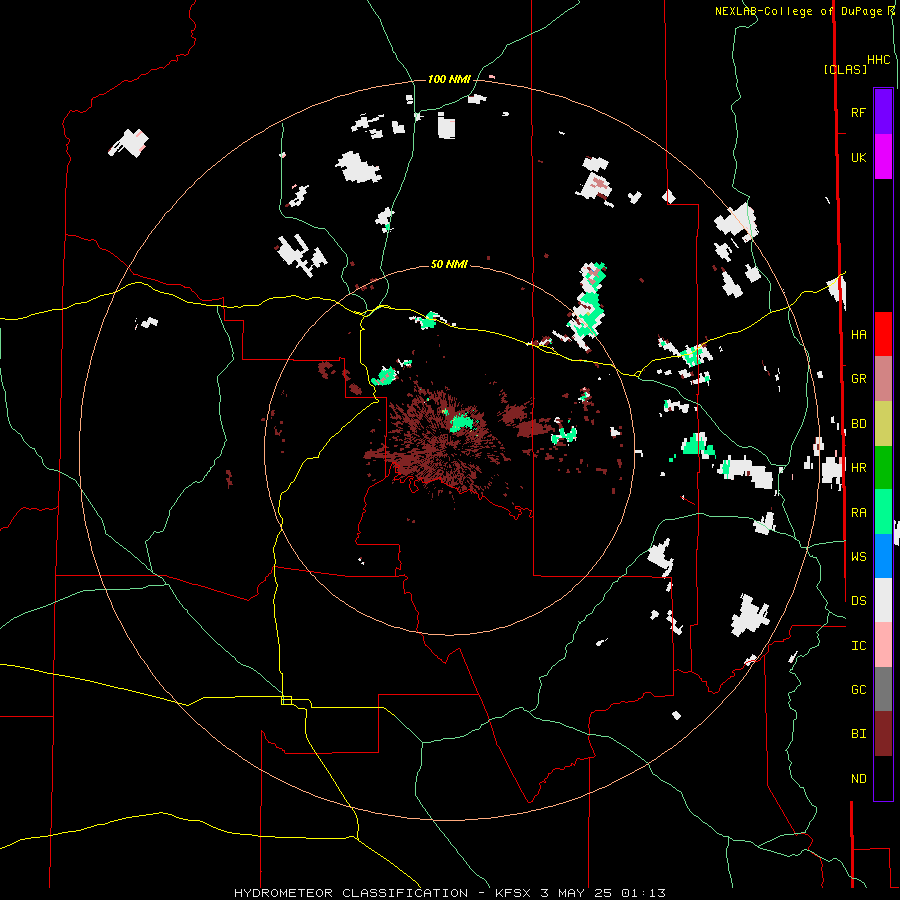This screenshot has height=900, width=900.
Task: Choose the blue WS legend swatch
Action: pos(883,556)
